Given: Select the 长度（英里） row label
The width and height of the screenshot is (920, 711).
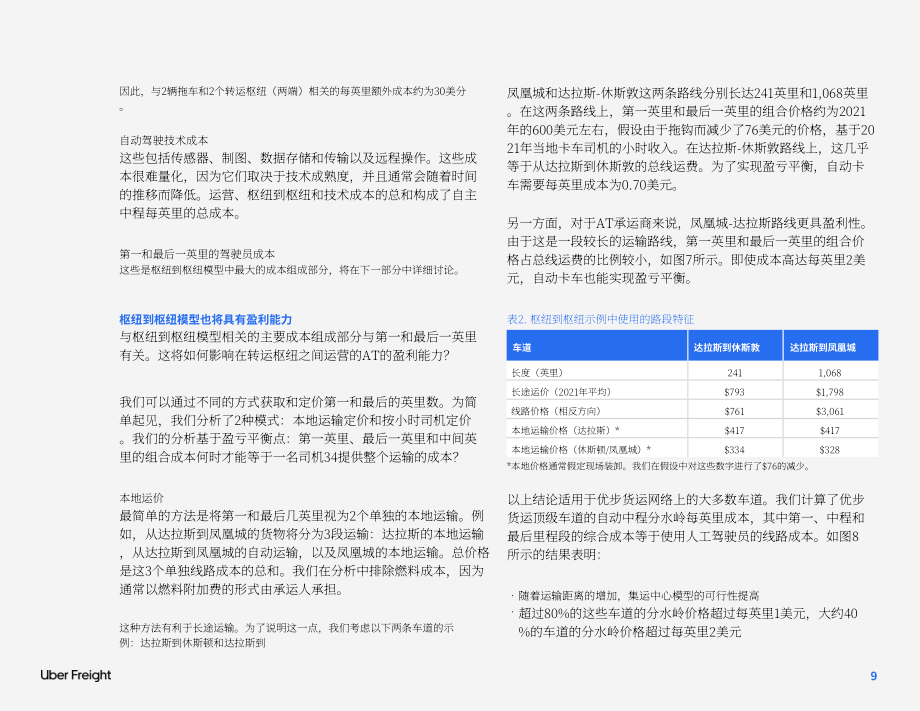Looking at the screenshot, I should click(x=537, y=373).
